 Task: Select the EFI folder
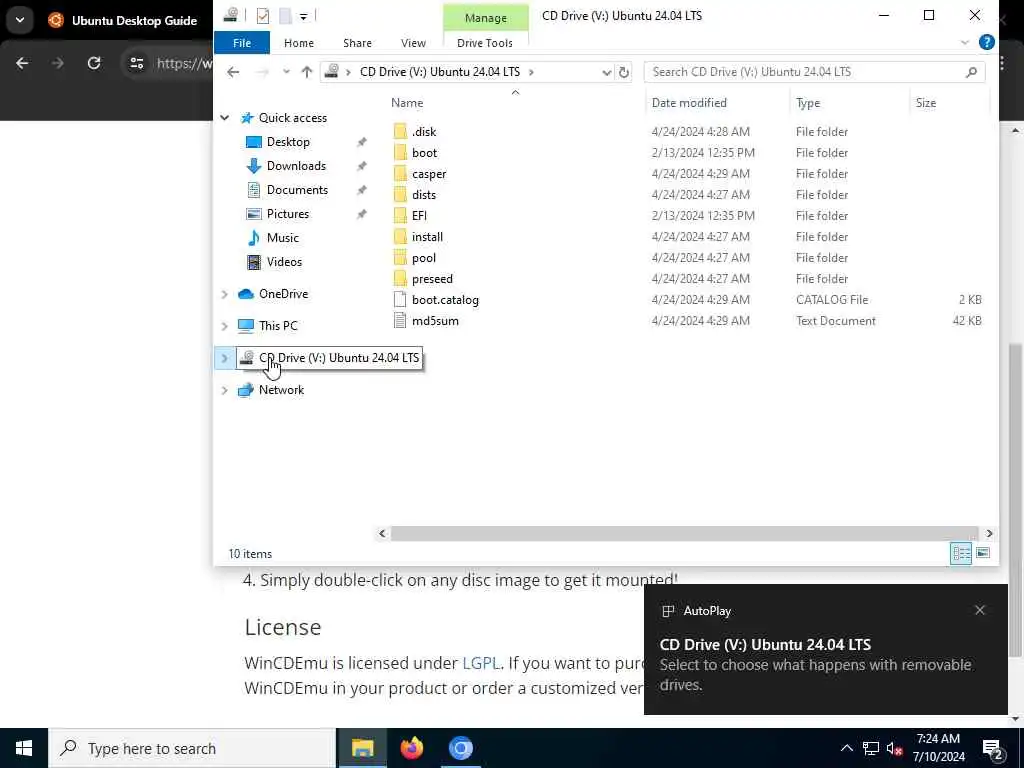click(x=419, y=216)
